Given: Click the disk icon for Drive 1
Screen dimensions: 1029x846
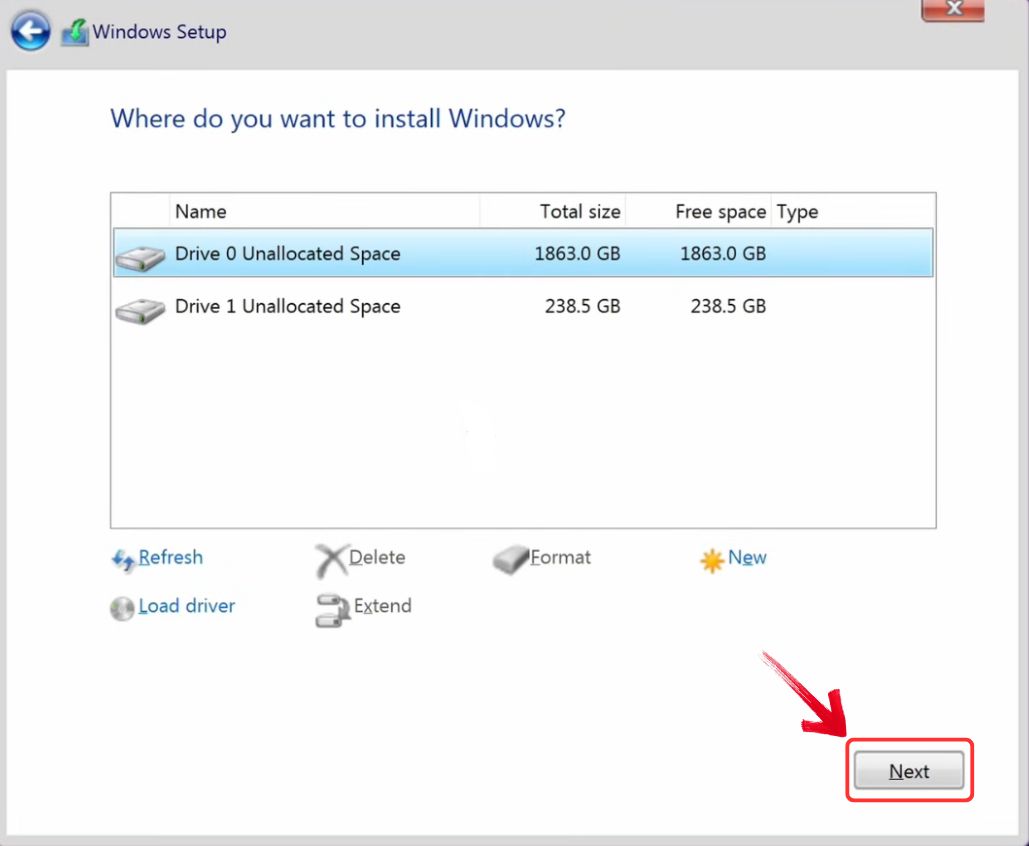Looking at the screenshot, I should pos(140,307).
